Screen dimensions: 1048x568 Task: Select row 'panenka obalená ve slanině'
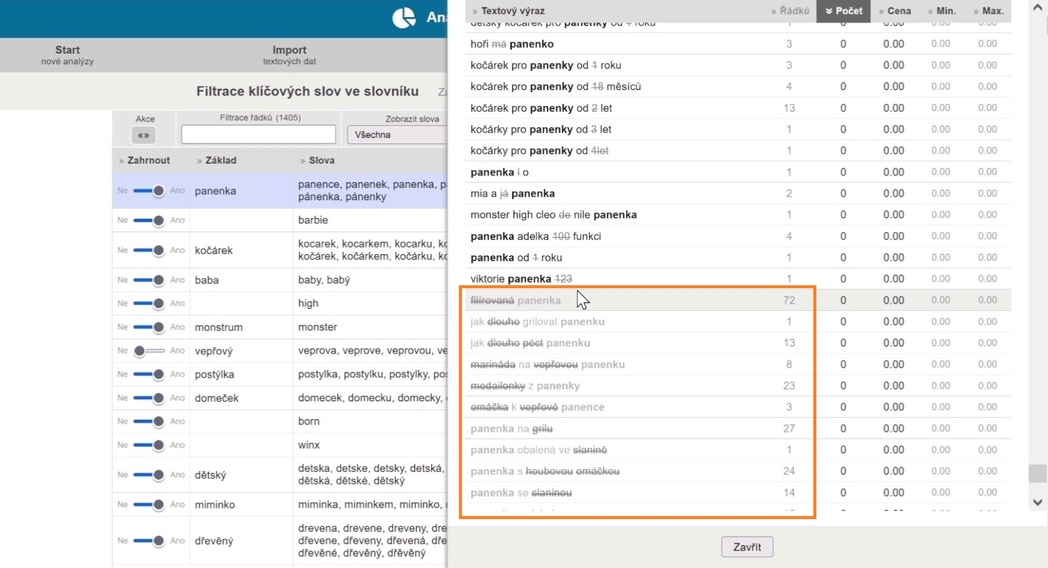point(738,450)
